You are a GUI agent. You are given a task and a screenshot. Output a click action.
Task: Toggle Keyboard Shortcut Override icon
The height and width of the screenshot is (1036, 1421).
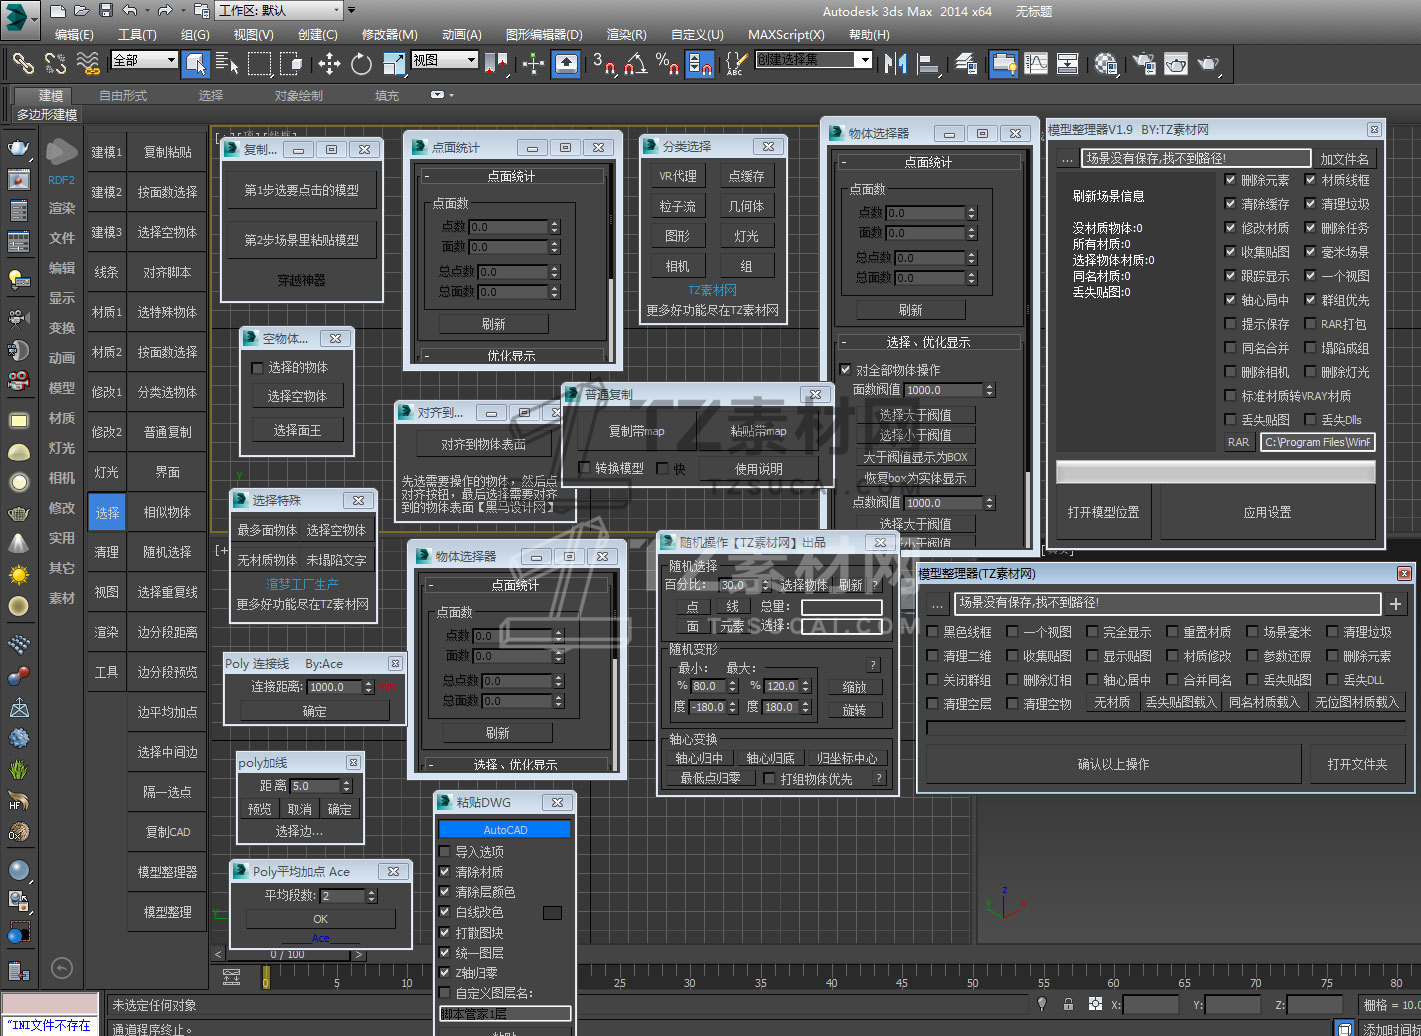coord(566,64)
